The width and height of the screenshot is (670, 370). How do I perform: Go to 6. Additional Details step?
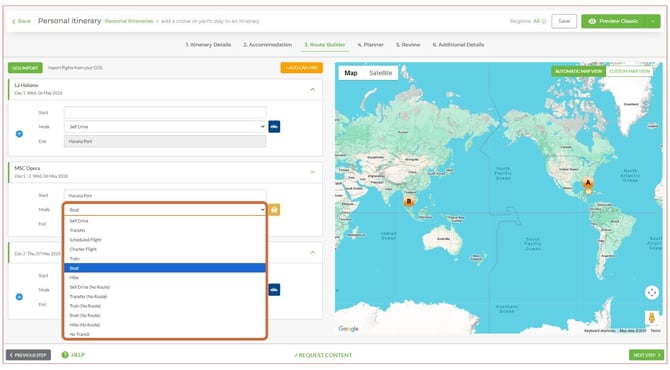pyautogui.click(x=458, y=44)
